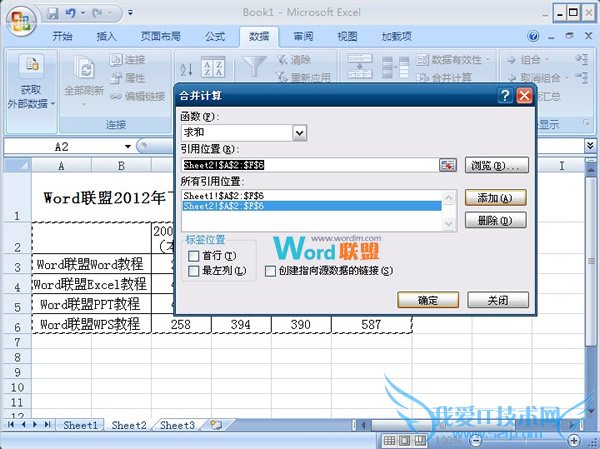The width and height of the screenshot is (600, 449).
Task: Open the 数据有效性 dropdown arrow
Action: [x=488, y=60]
